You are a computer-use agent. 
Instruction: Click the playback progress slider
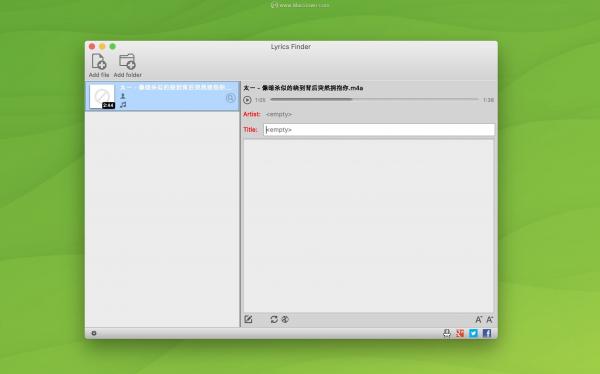374,100
